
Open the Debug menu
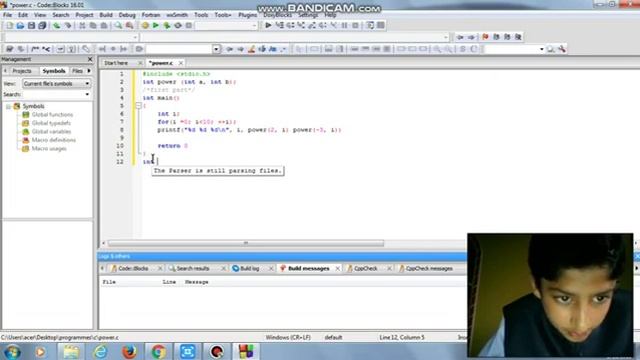[x=127, y=15]
